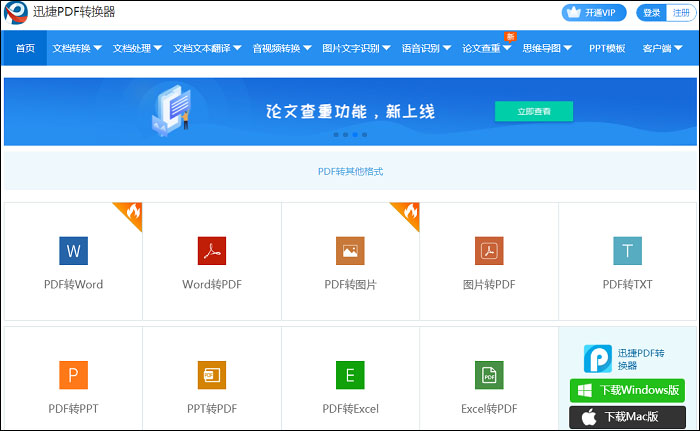This screenshot has height=431, width=700.
Task: Select the first banner carousel dot
Action: [336, 134]
